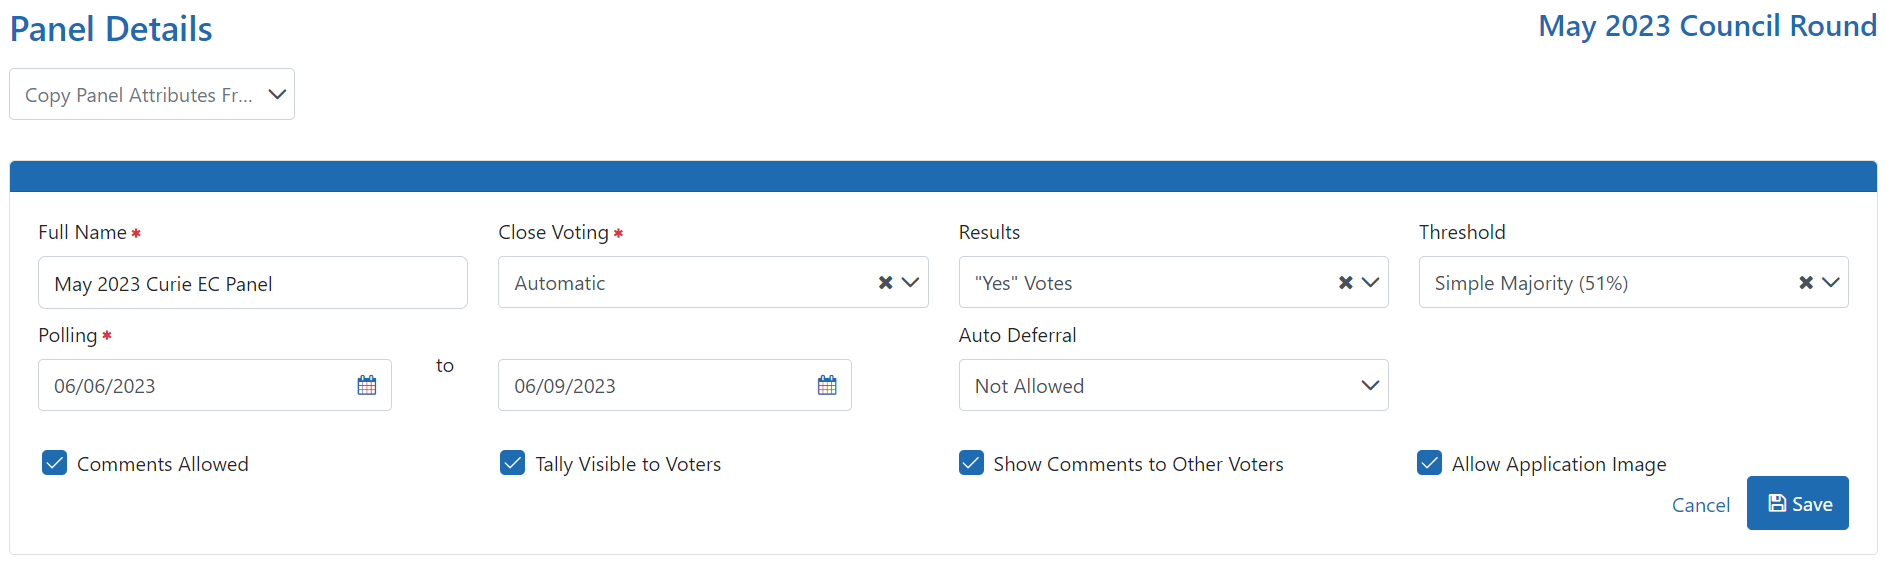Clear the Close Voting selection with X
The width and height of the screenshot is (1886, 562).
pyautogui.click(x=885, y=283)
